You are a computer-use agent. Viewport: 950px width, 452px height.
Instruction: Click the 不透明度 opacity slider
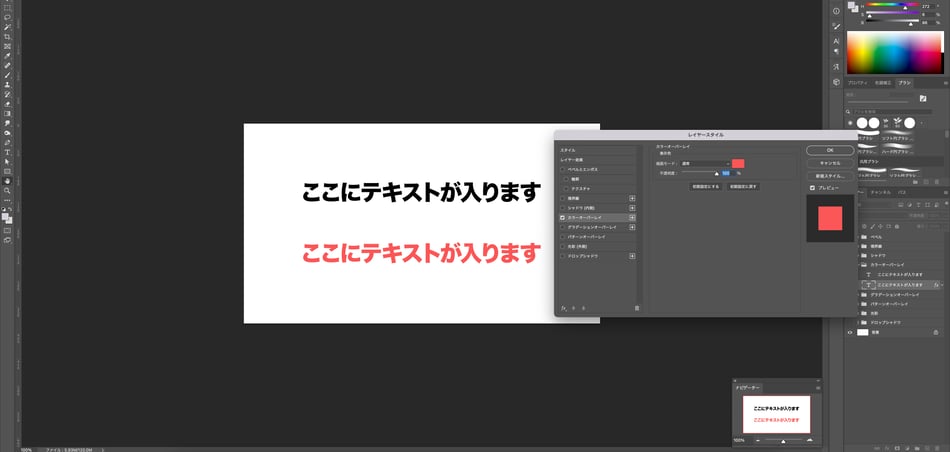click(699, 174)
